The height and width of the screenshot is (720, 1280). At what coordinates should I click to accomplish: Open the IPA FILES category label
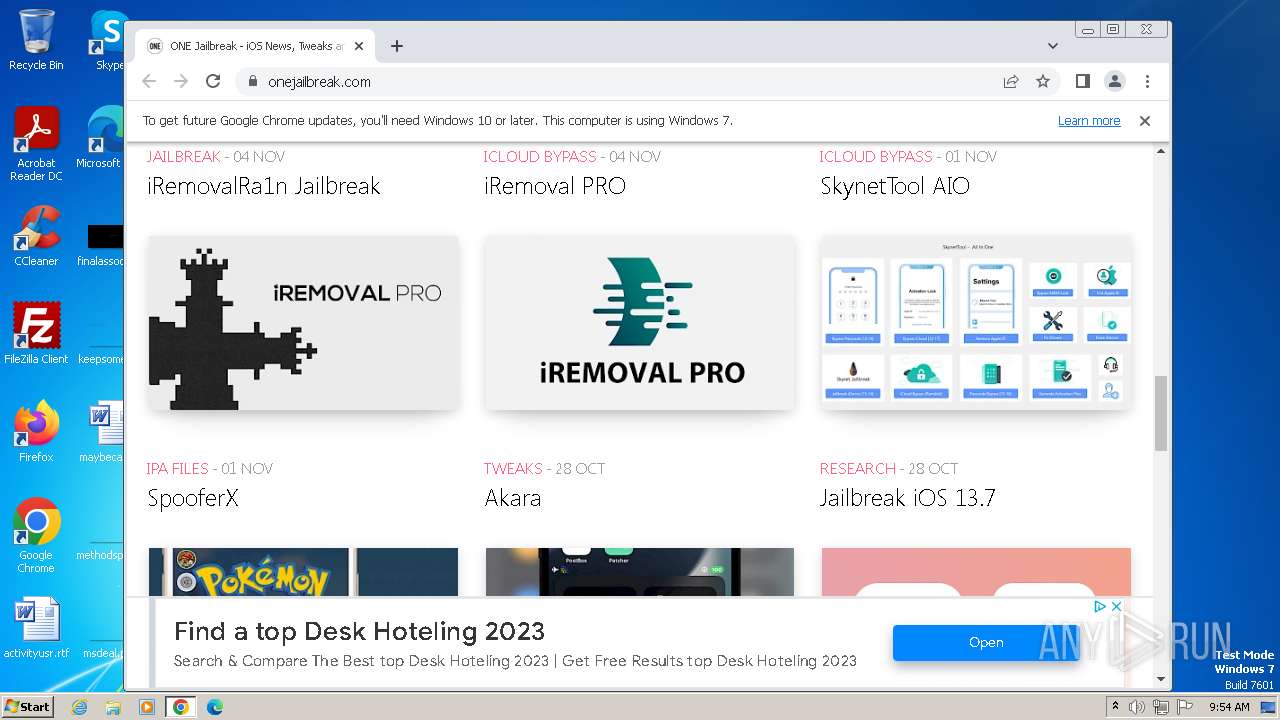point(178,469)
